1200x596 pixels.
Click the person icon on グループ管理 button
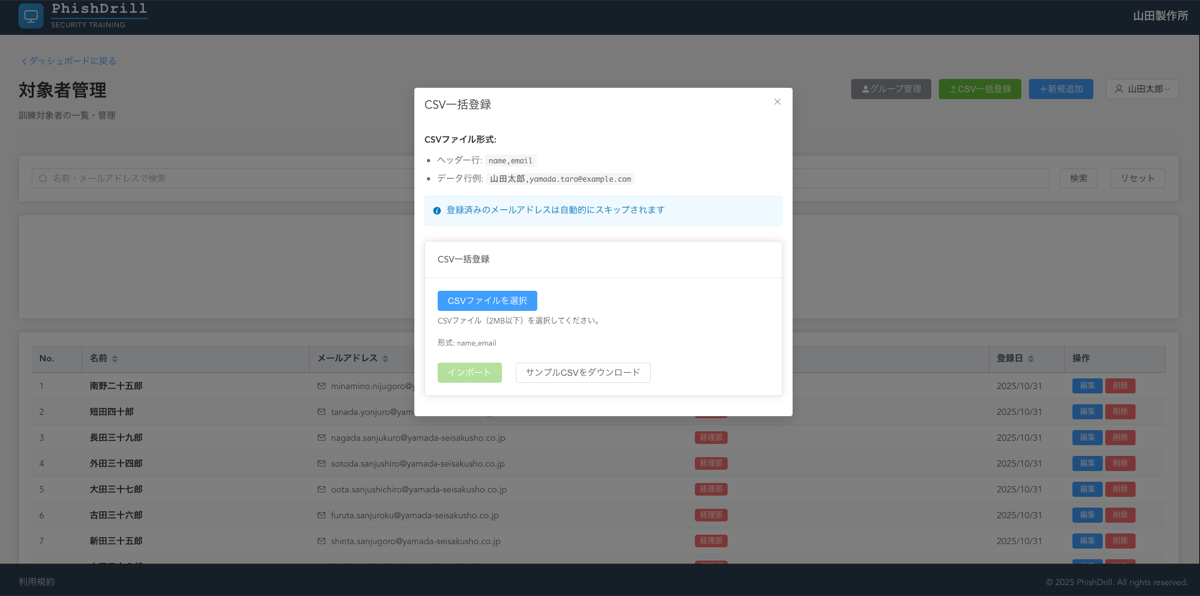pyautogui.click(x=864, y=89)
